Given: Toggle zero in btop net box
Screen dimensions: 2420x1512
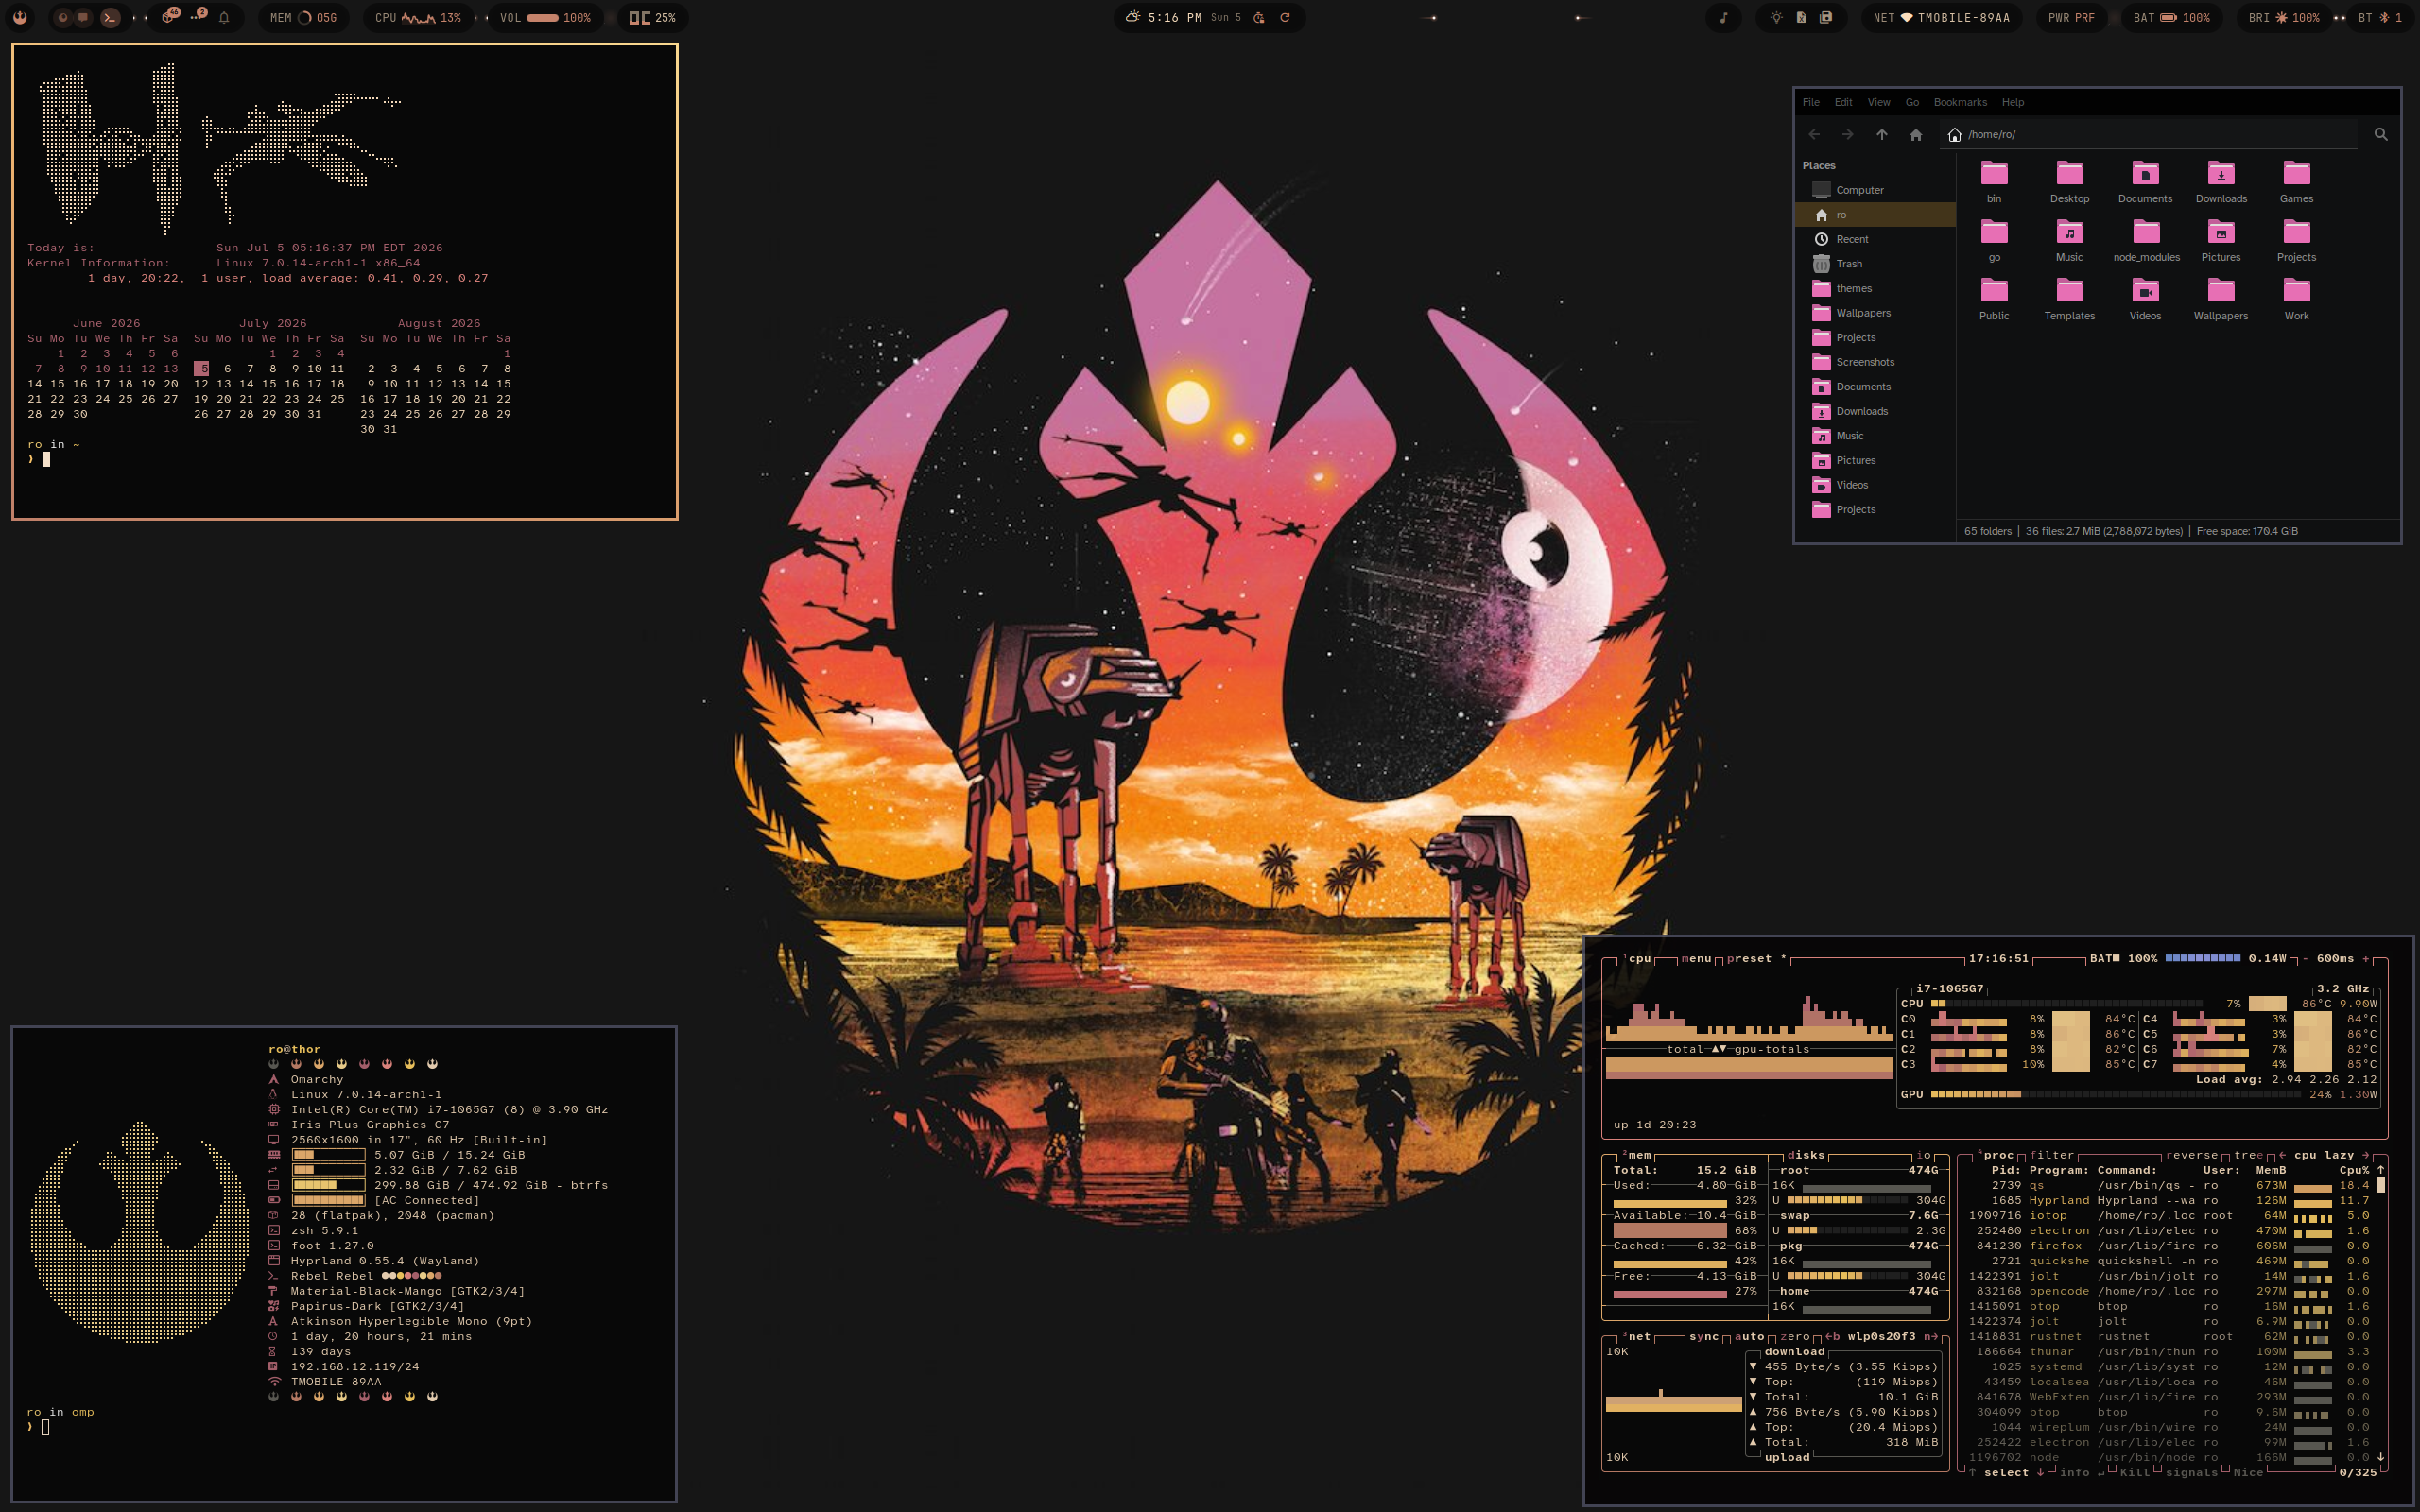Looking at the screenshot, I should [1795, 1337].
